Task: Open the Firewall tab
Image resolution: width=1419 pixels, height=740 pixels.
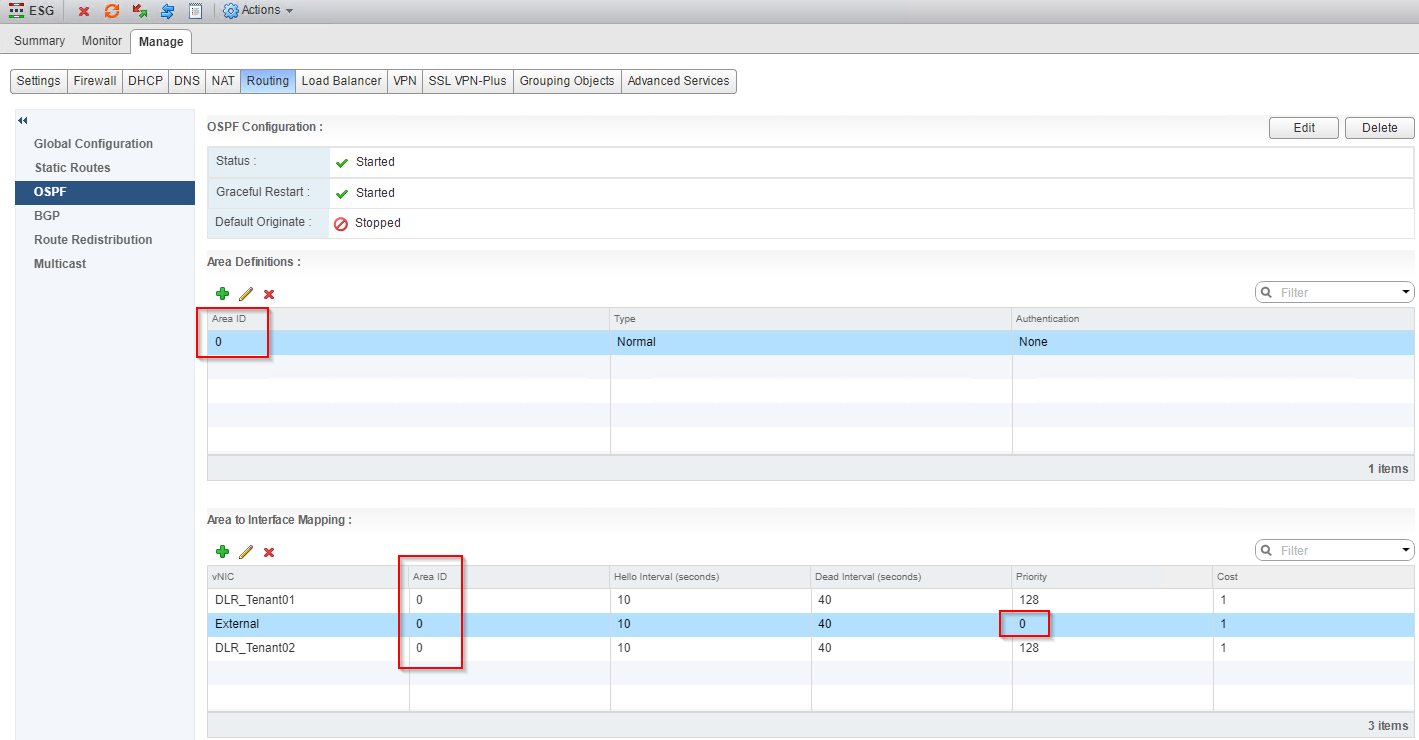Action: point(95,81)
